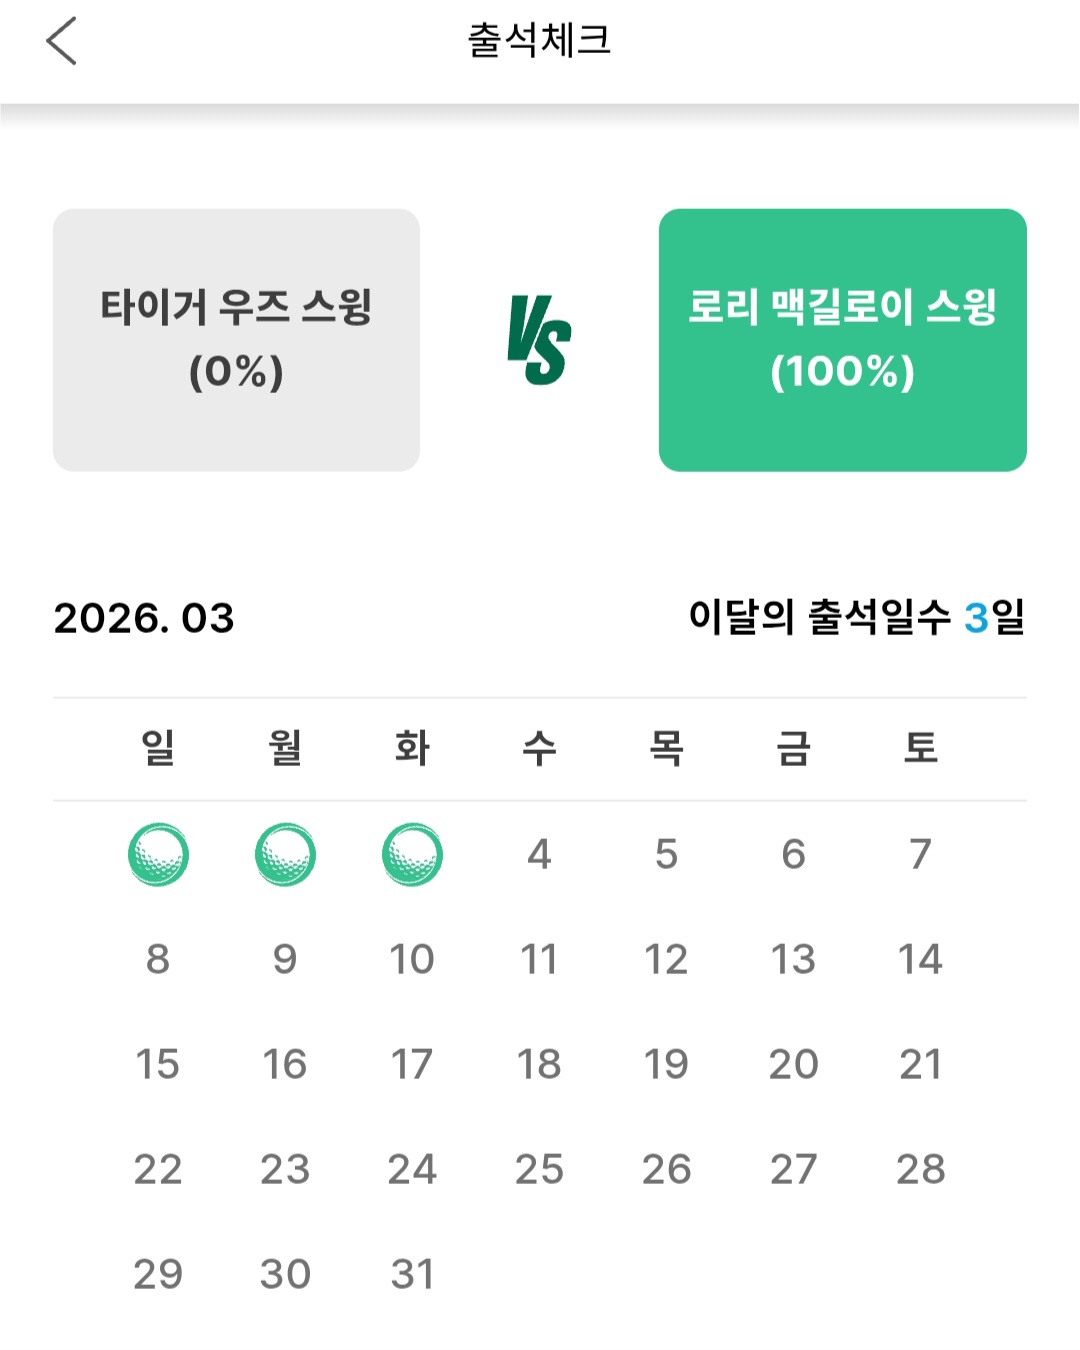The height and width of the screenshot is (1350, 1080).
Task: Select the 31st on the calendar
Action: coord(412,1275)
